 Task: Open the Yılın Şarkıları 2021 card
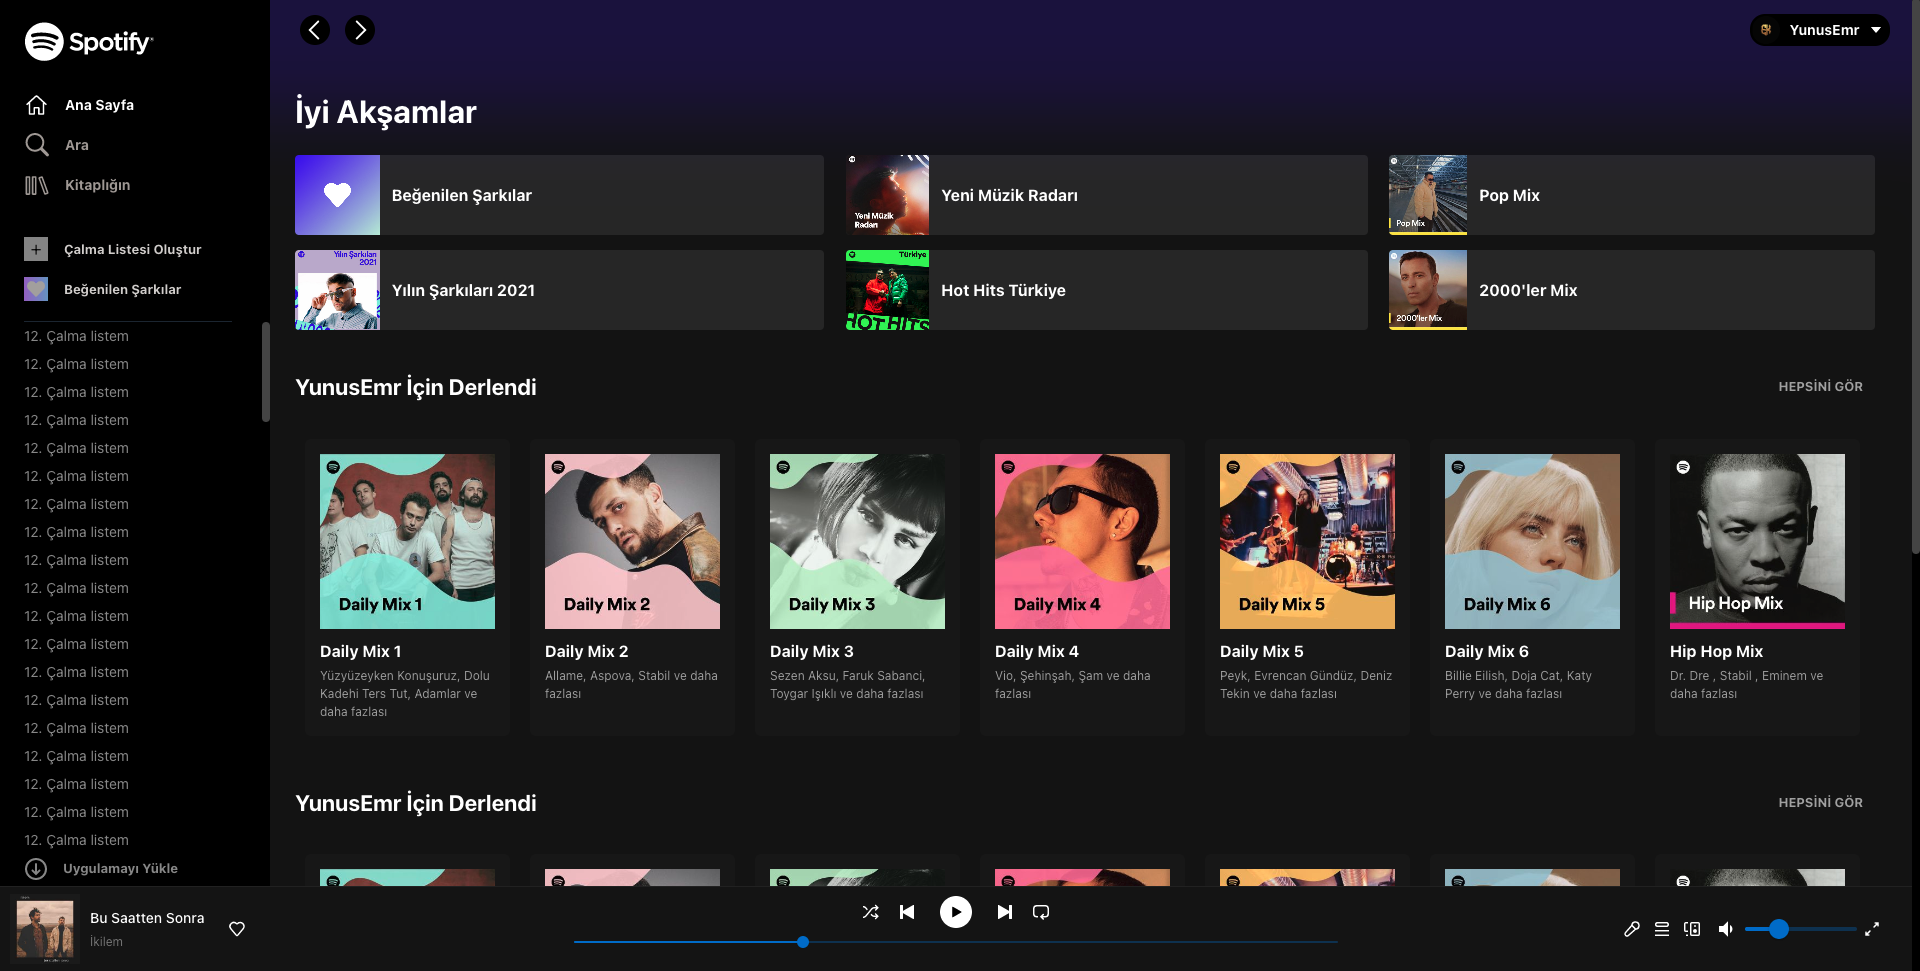559,290
